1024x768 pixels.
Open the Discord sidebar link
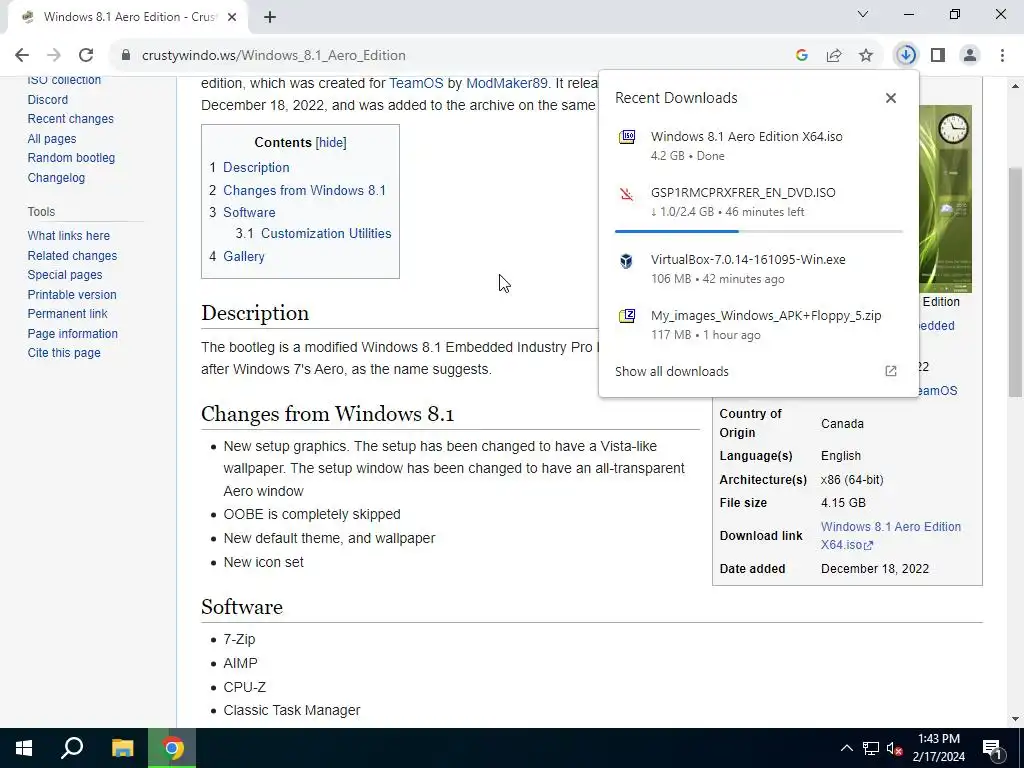[x=48, y=100]
